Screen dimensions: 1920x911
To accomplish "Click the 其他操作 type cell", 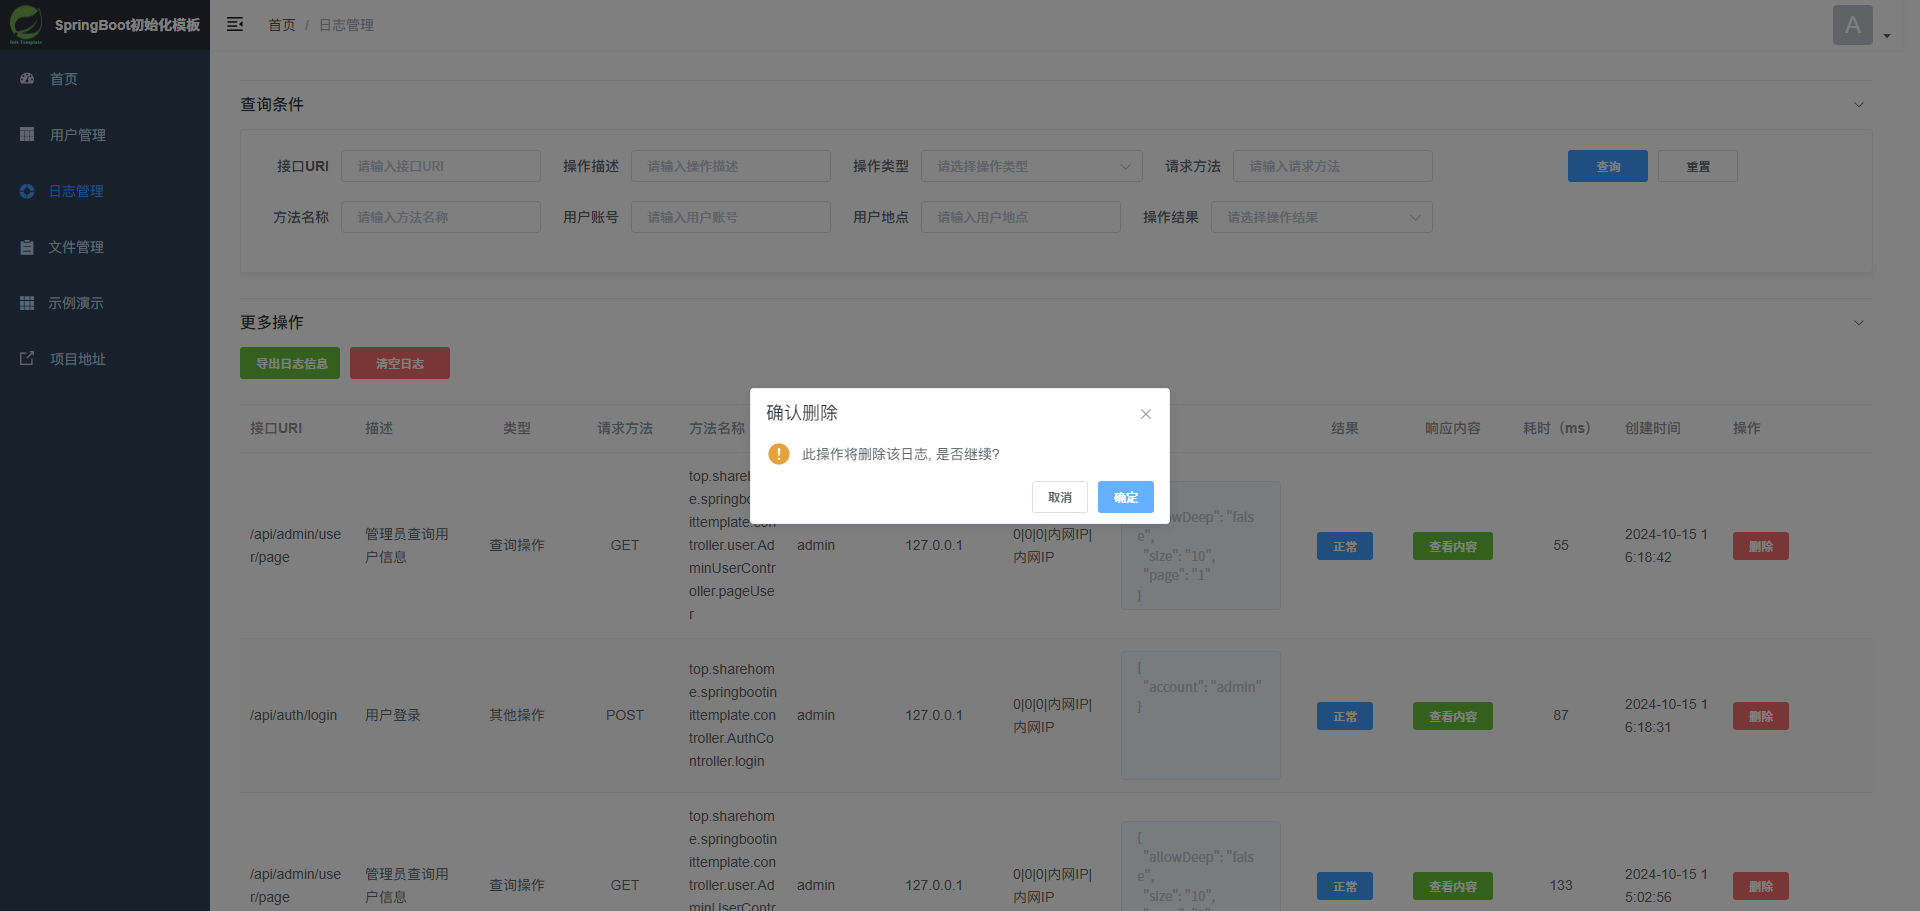I will [x=517, y=715].
